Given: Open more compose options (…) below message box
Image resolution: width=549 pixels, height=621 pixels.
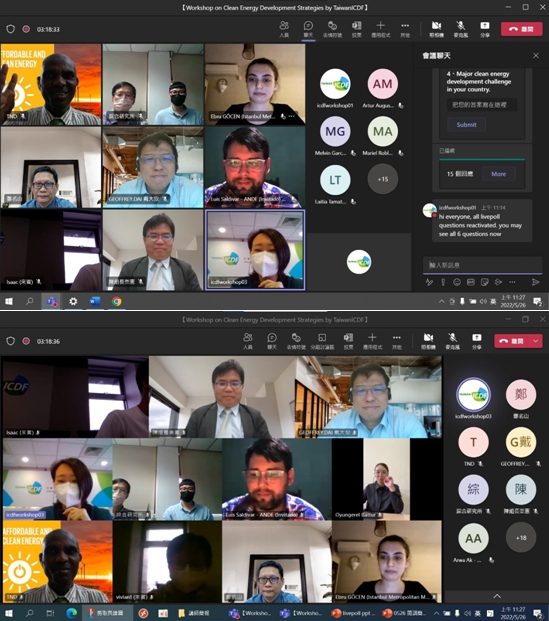Looking at the screenshot, I should [x=512, y=282].
